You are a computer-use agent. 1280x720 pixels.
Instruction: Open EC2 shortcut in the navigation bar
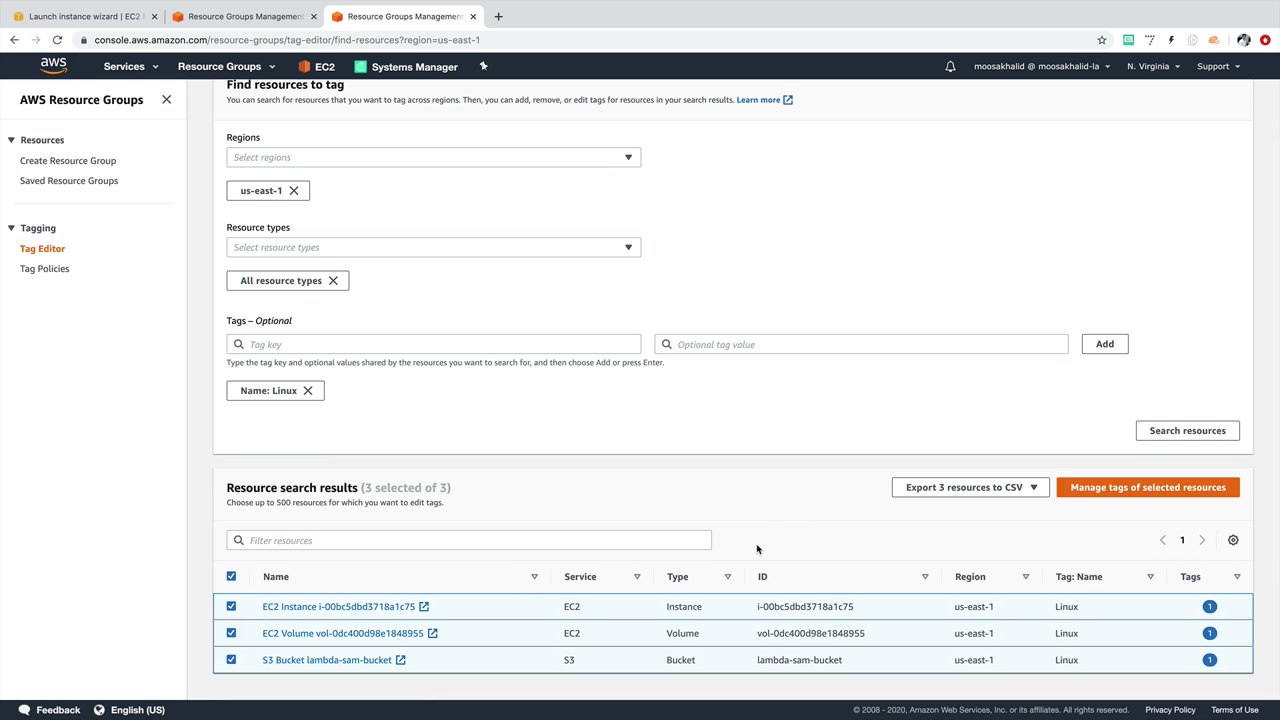point(316,67)
